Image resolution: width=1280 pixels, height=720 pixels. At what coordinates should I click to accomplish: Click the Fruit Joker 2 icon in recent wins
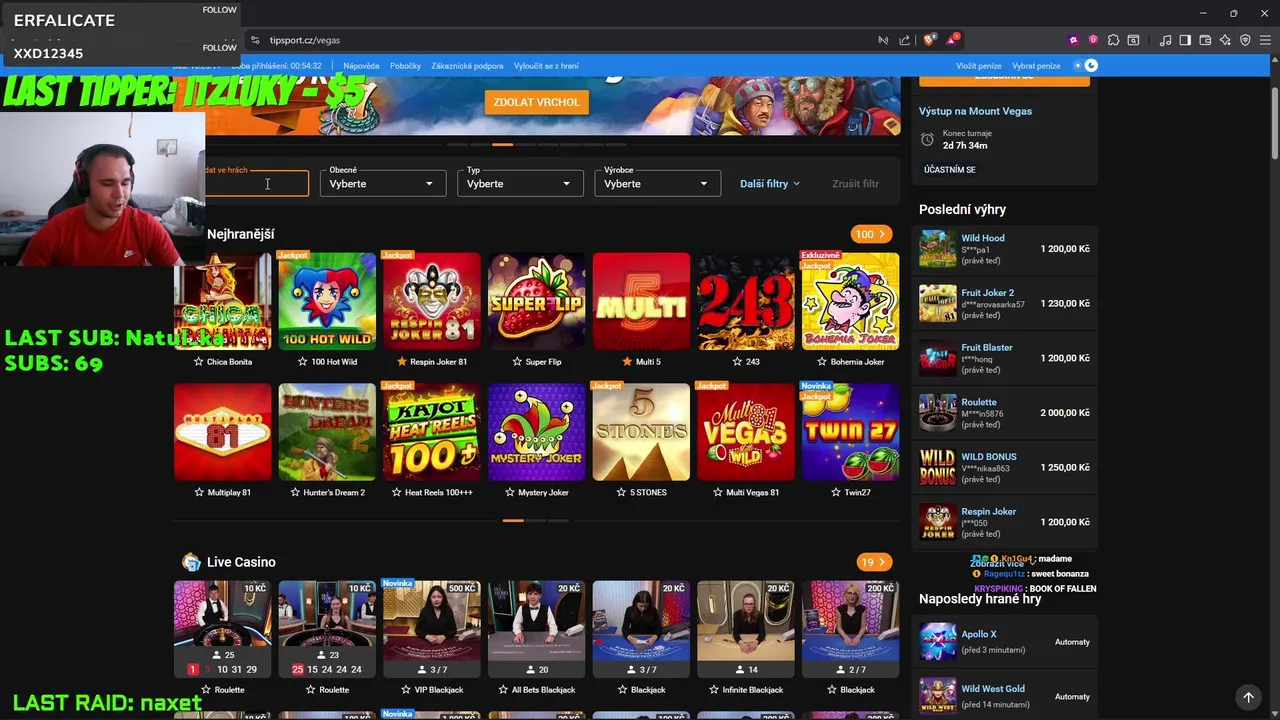coord(938,304)
